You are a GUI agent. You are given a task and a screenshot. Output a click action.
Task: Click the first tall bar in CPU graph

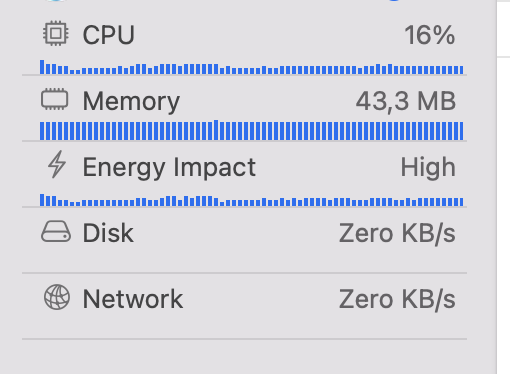(x=42, y=67)
